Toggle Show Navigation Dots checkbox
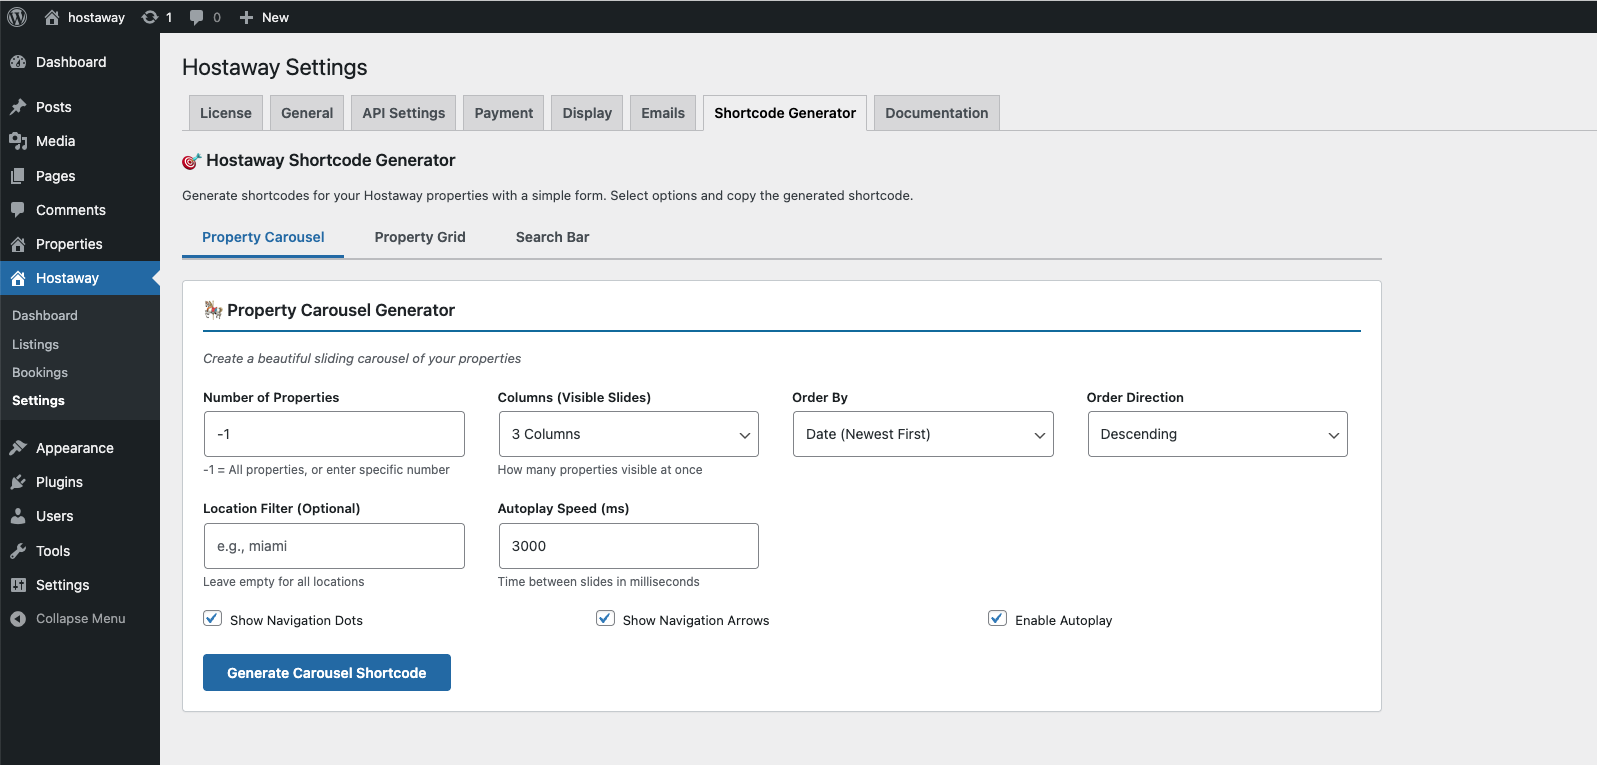 click(x=212, y=618)
